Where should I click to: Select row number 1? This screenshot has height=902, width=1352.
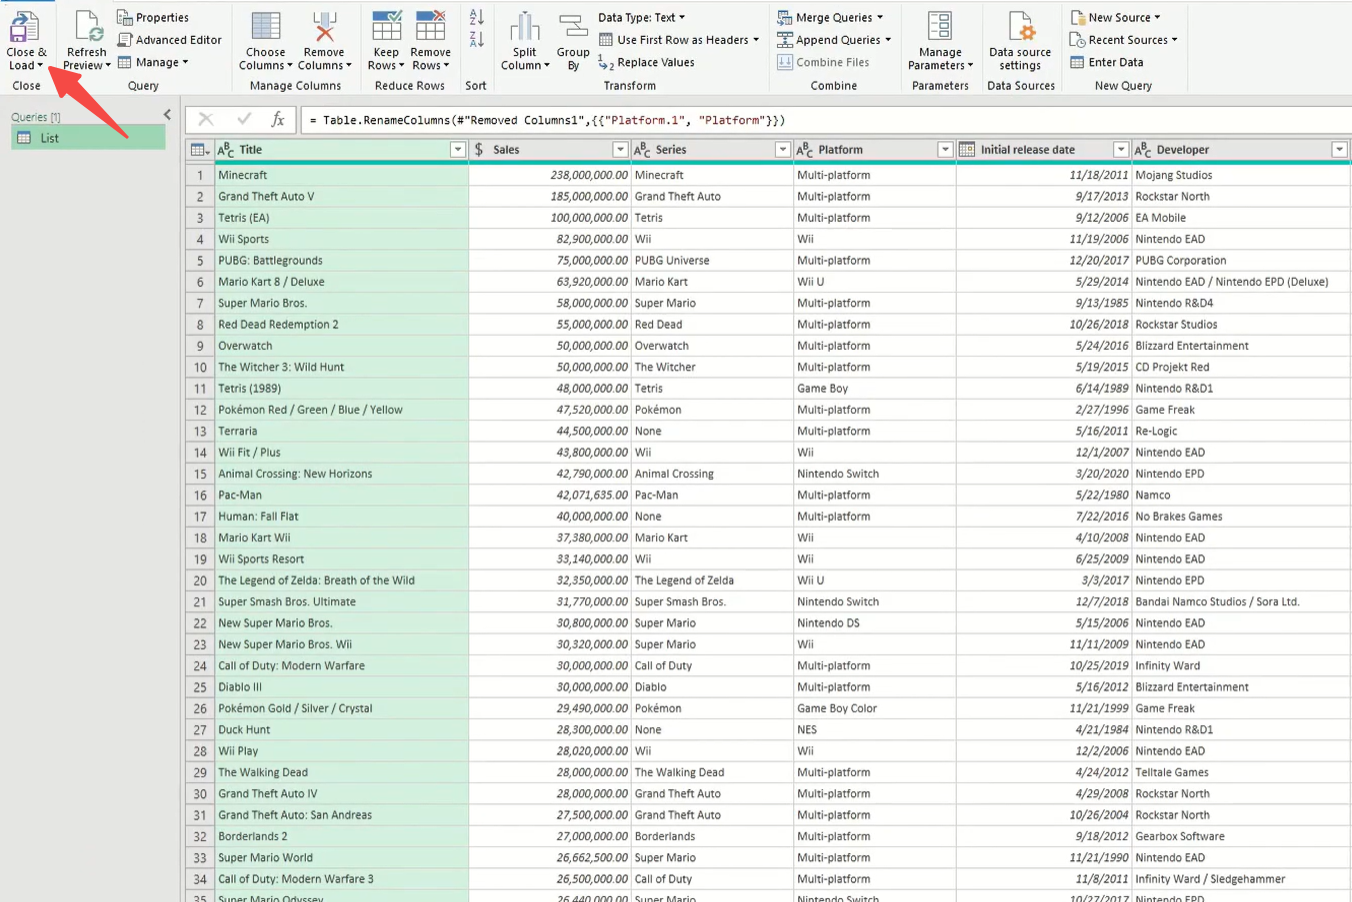click(199, 175)
